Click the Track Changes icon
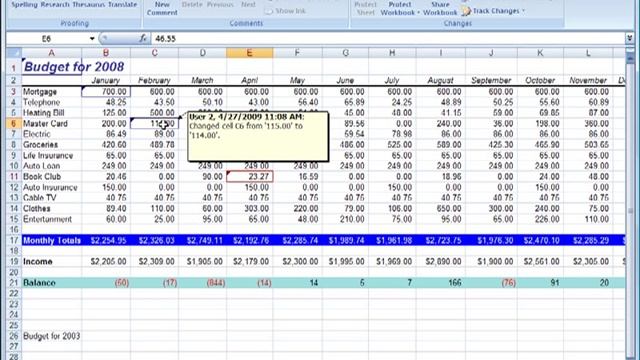 466,11
